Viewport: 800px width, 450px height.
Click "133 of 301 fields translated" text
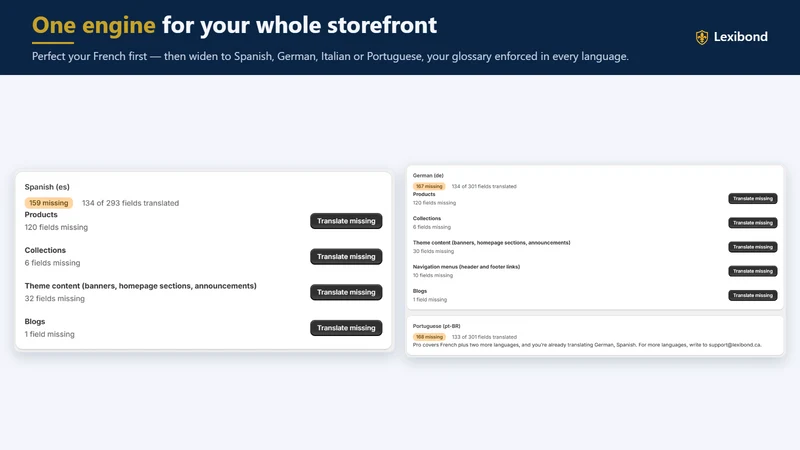point(484,337)
